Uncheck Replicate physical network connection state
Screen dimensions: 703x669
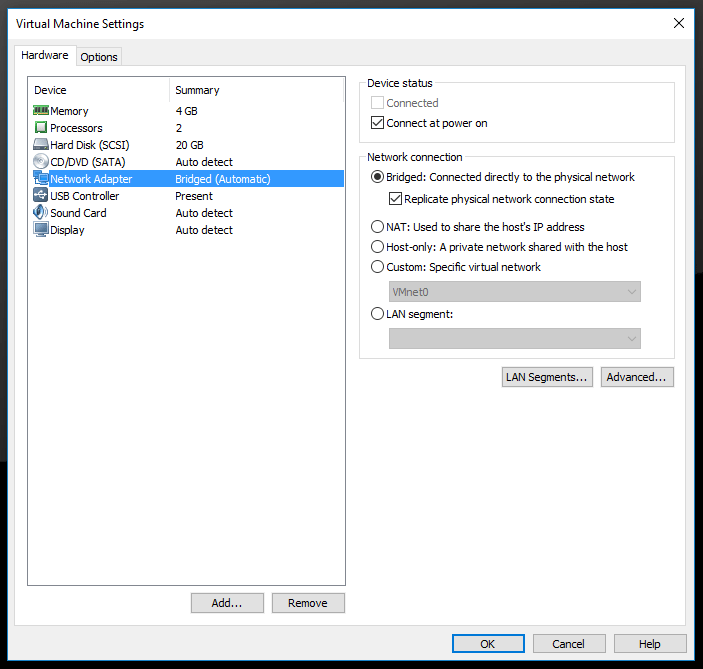coord(395,199)
